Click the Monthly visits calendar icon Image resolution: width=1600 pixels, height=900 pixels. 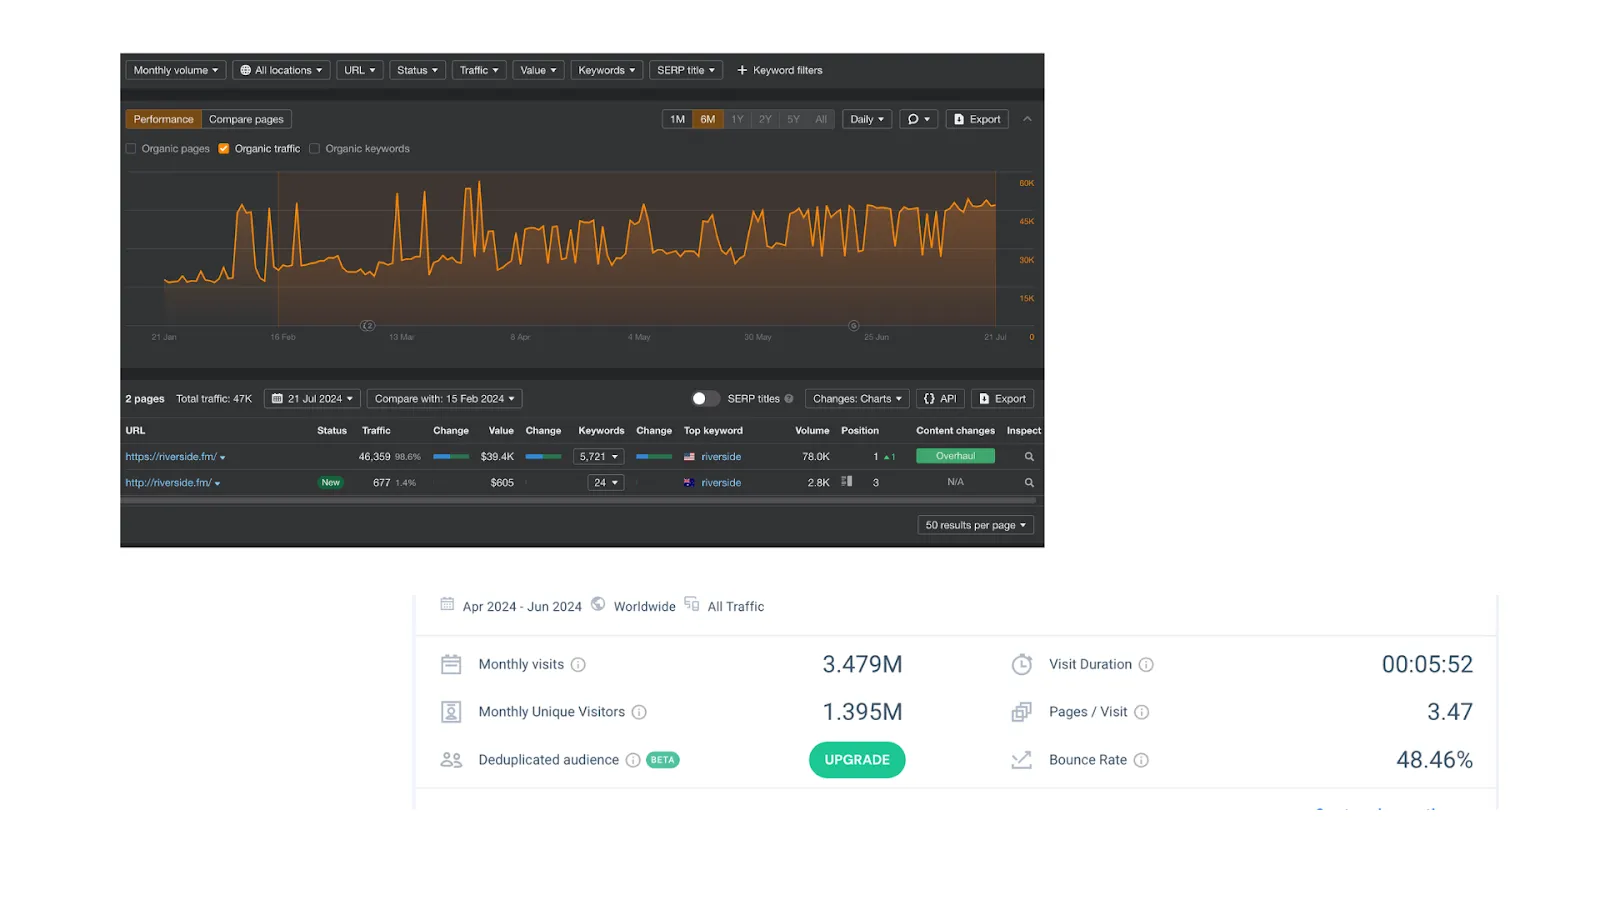(451, 664)
